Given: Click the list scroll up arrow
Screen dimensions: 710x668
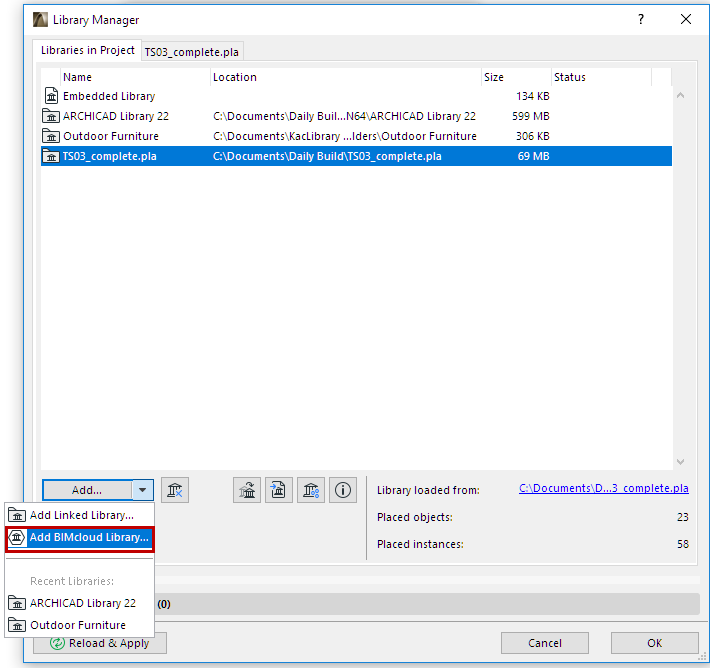Looking at the screenshot, I should pos(680,96).
